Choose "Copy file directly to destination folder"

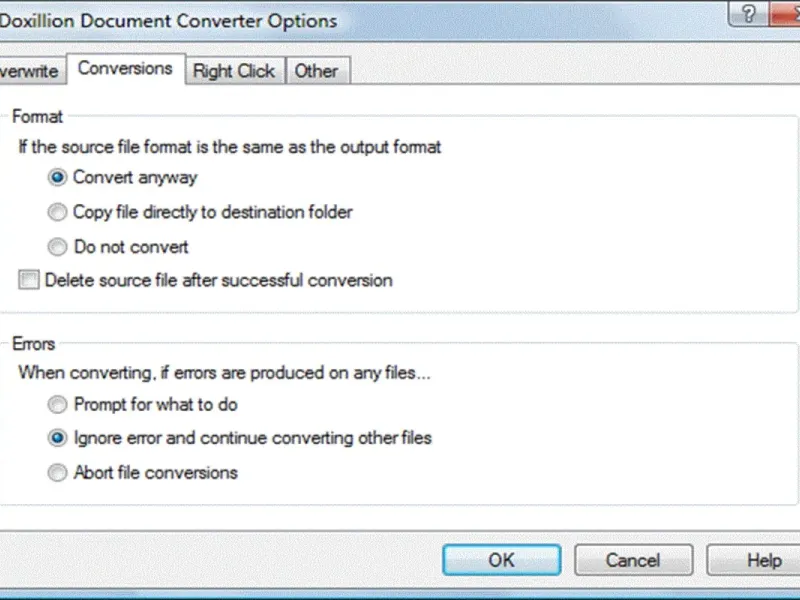tap(57, 212)
